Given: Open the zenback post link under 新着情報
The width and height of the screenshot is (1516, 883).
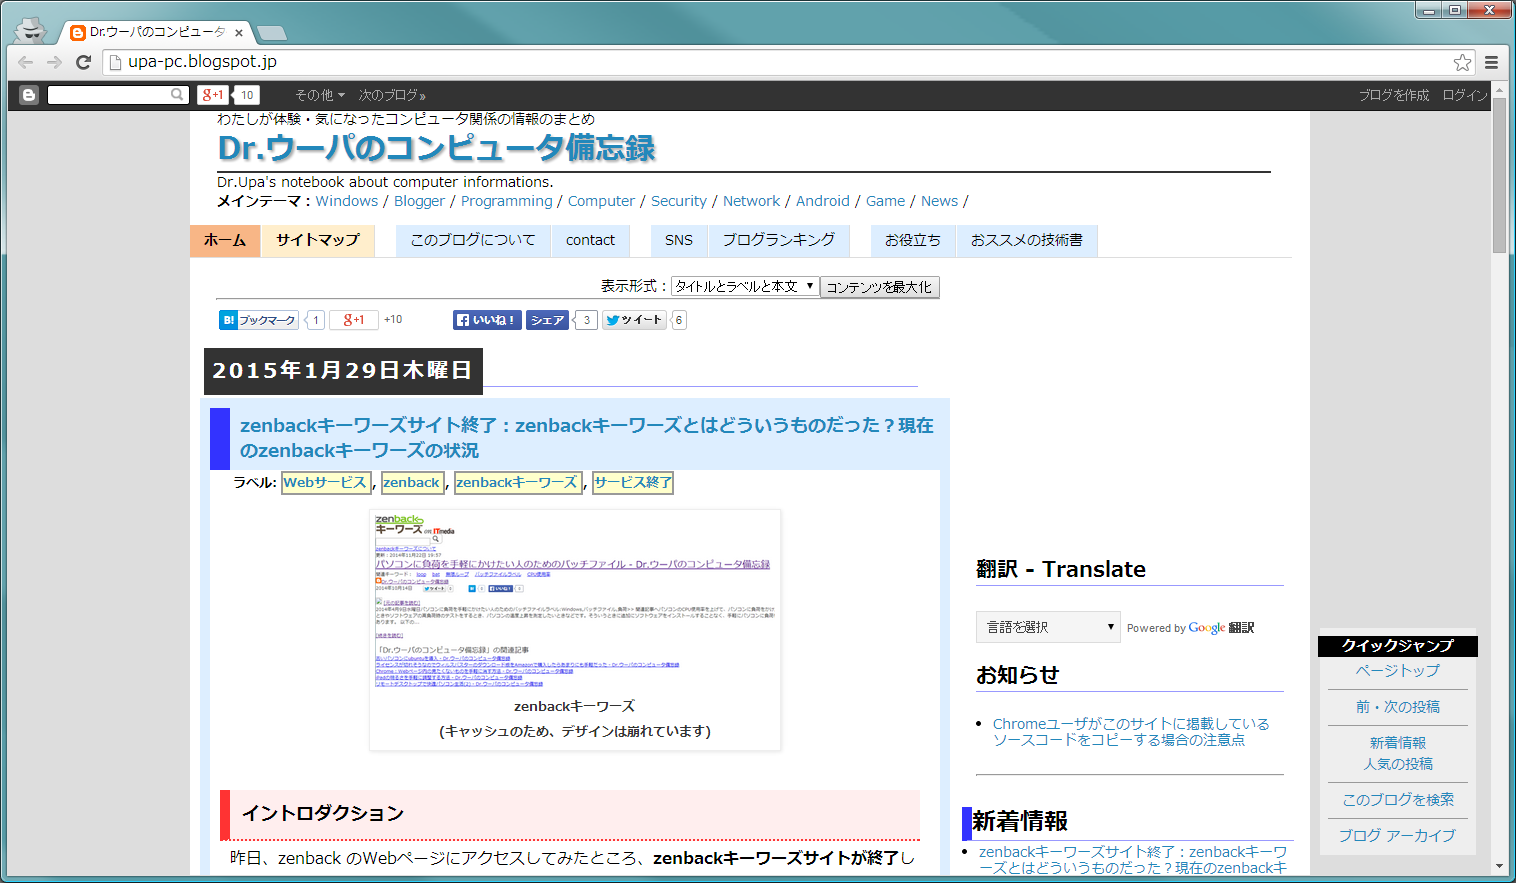Looking at the screenshot, I should 1133,860.
